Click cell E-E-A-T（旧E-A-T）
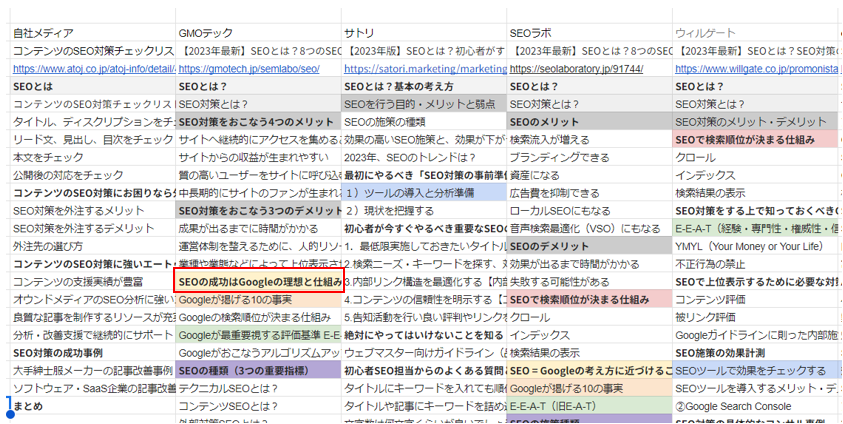The height and width of the screenshot is (424, 843). tap(590, 406)
